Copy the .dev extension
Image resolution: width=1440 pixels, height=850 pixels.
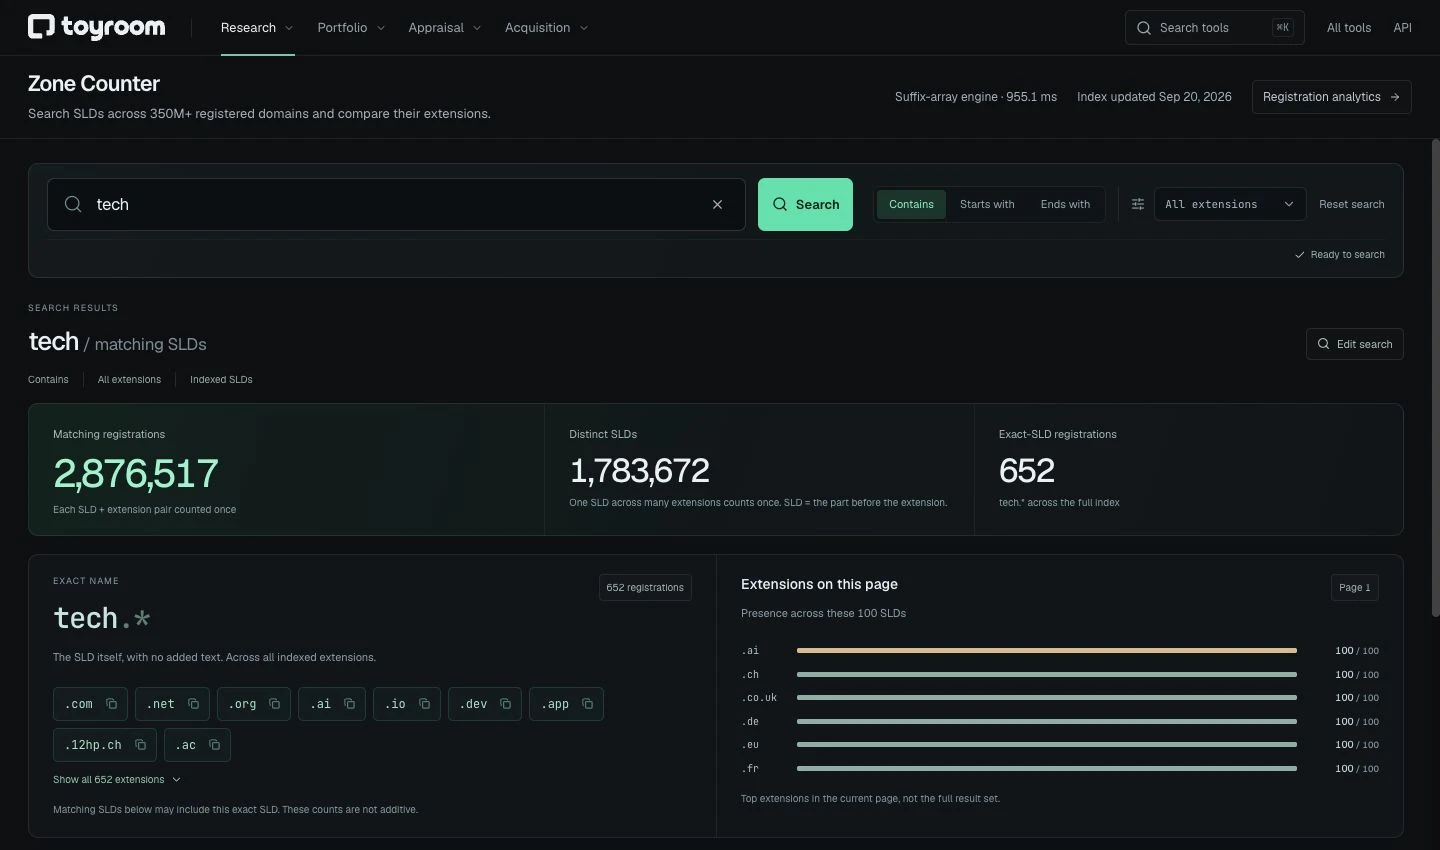tap(505, 704)
